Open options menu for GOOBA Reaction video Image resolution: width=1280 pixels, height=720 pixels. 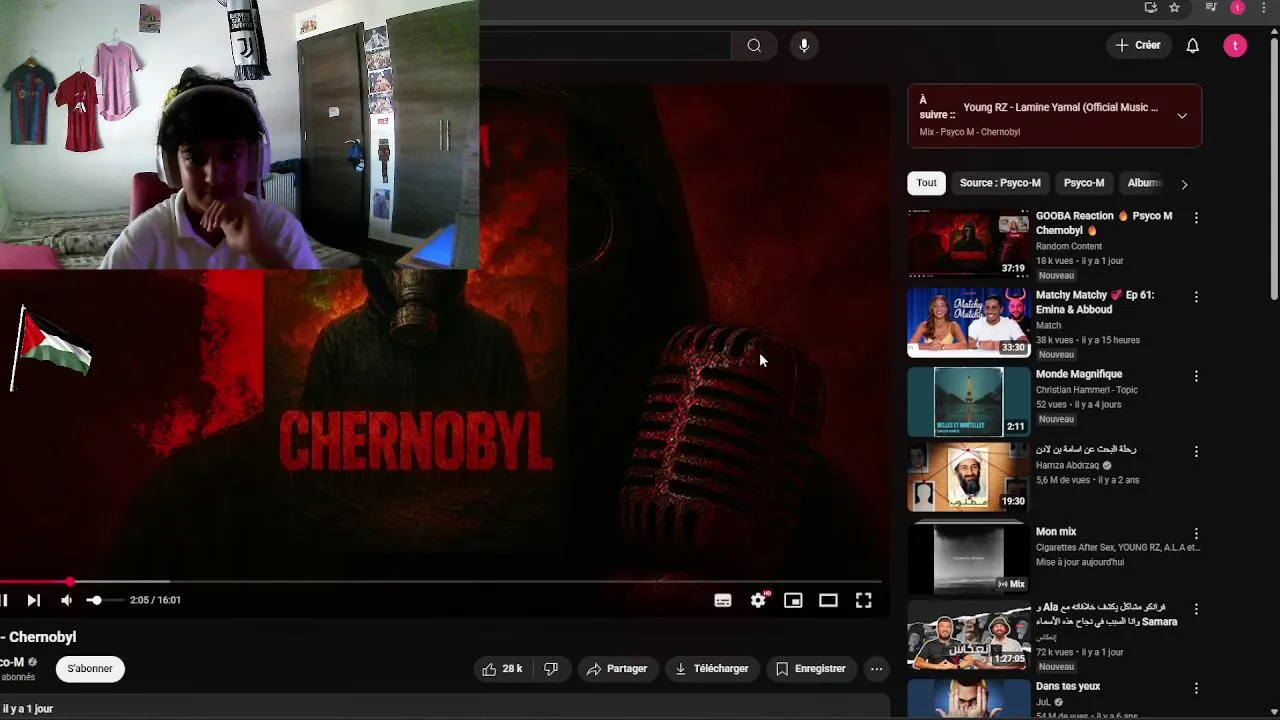[x=1196, y=218]
